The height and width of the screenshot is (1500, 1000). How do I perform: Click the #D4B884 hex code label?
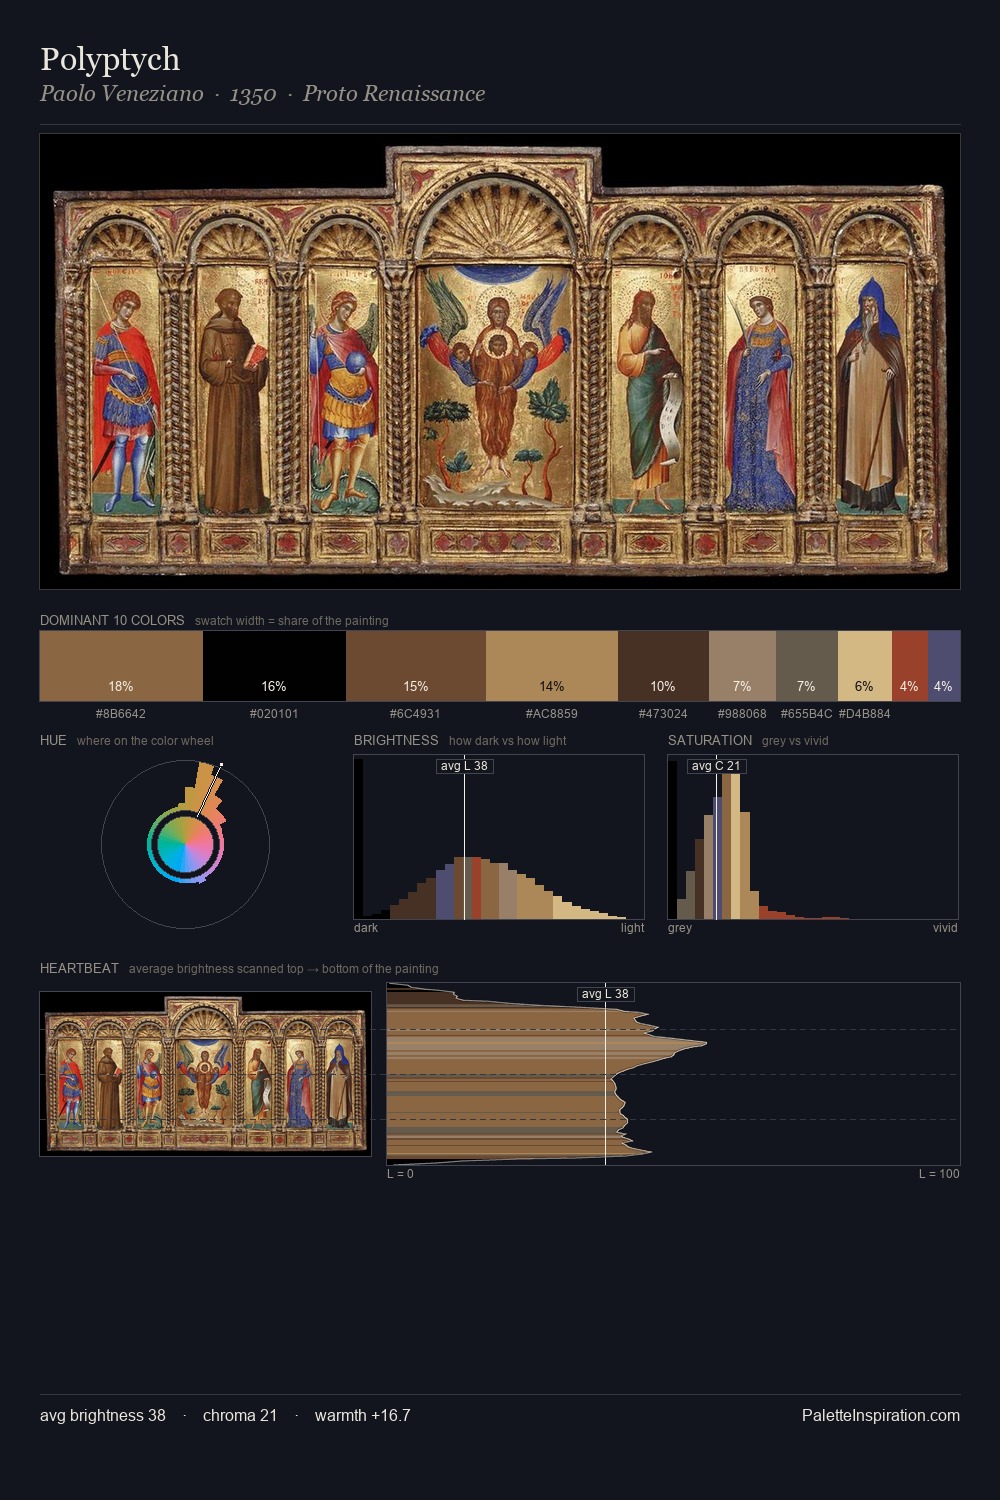coord(864,714)
